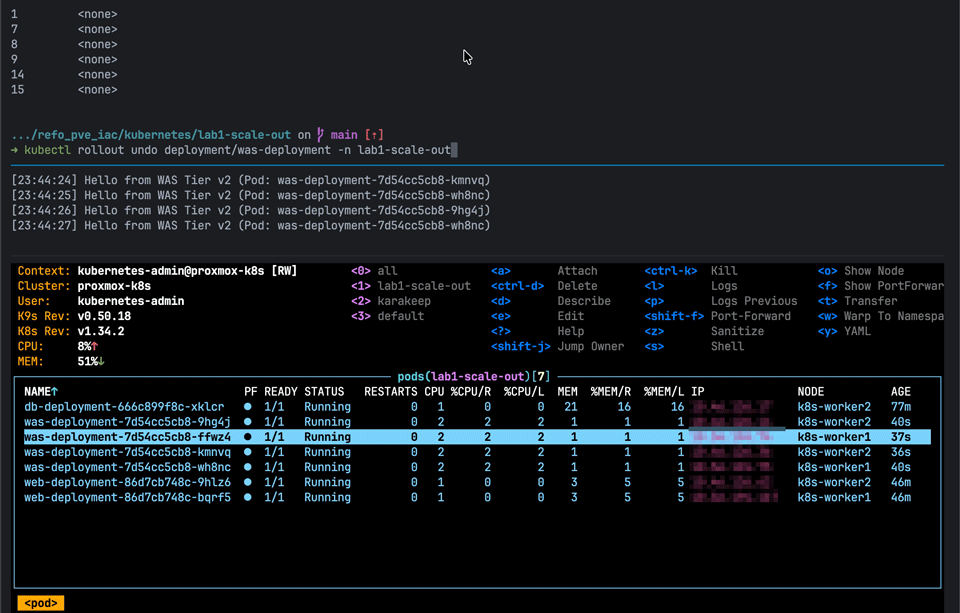Click the port-forward dot for was-deployment-7d54cc5cb8-ffwz4
The image size is (960, 613).
(248, 437)
